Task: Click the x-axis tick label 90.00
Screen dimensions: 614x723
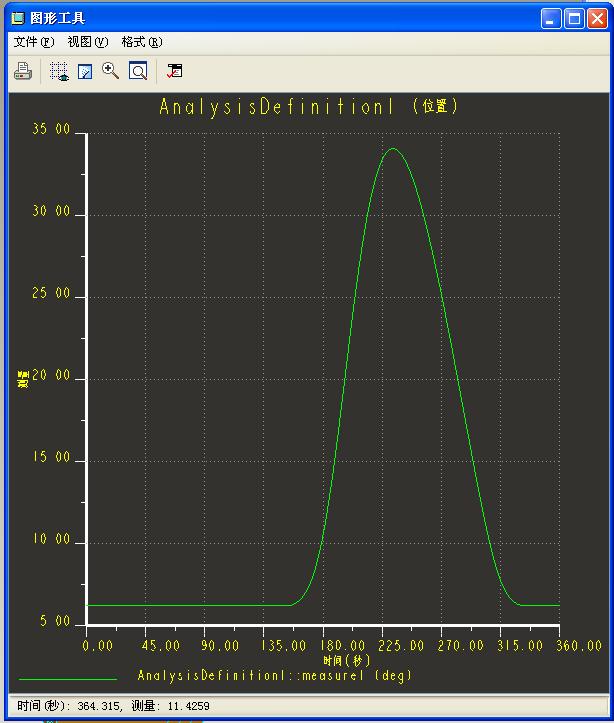Action: tap(220, 646)
